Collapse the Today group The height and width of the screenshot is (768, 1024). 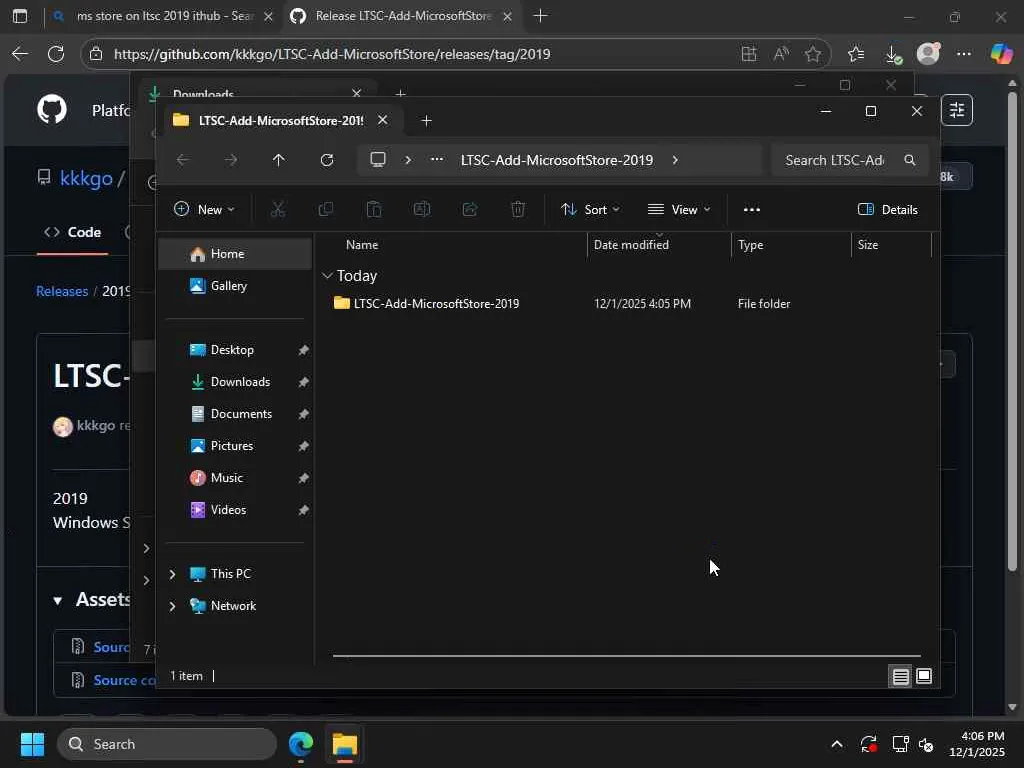(327, 276)
